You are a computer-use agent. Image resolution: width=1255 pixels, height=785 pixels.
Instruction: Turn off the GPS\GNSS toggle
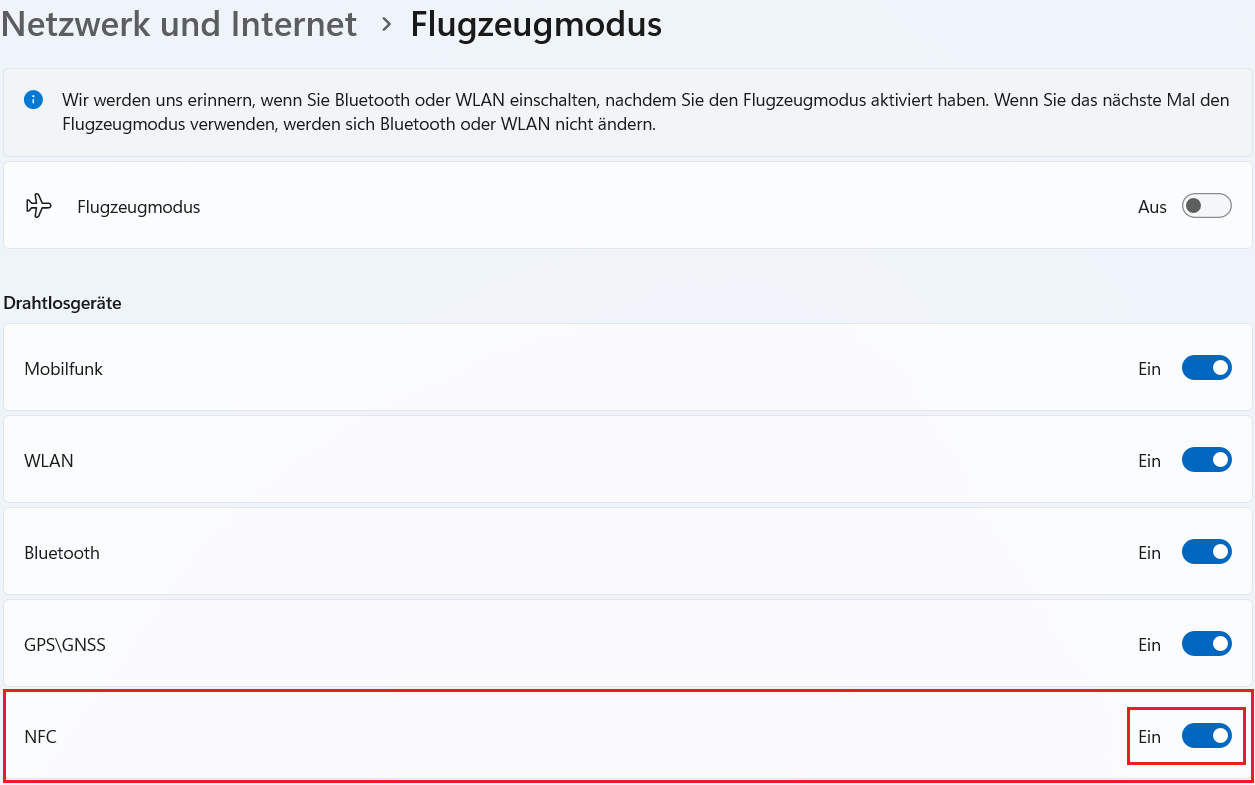(x=1206, y=645)
